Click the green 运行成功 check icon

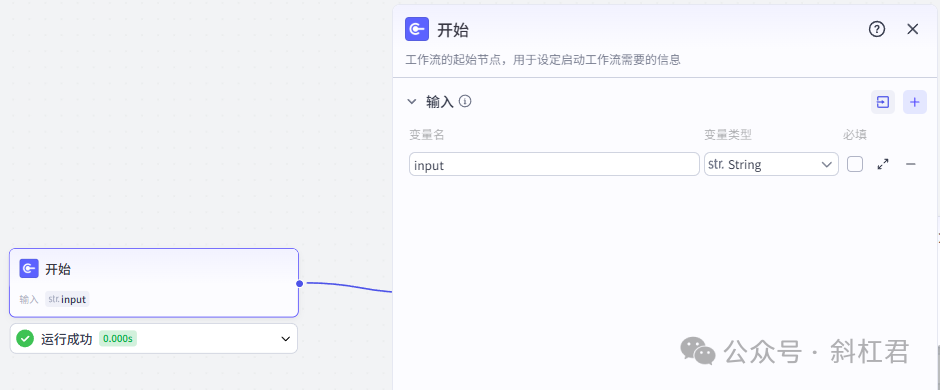pos(25,339)
